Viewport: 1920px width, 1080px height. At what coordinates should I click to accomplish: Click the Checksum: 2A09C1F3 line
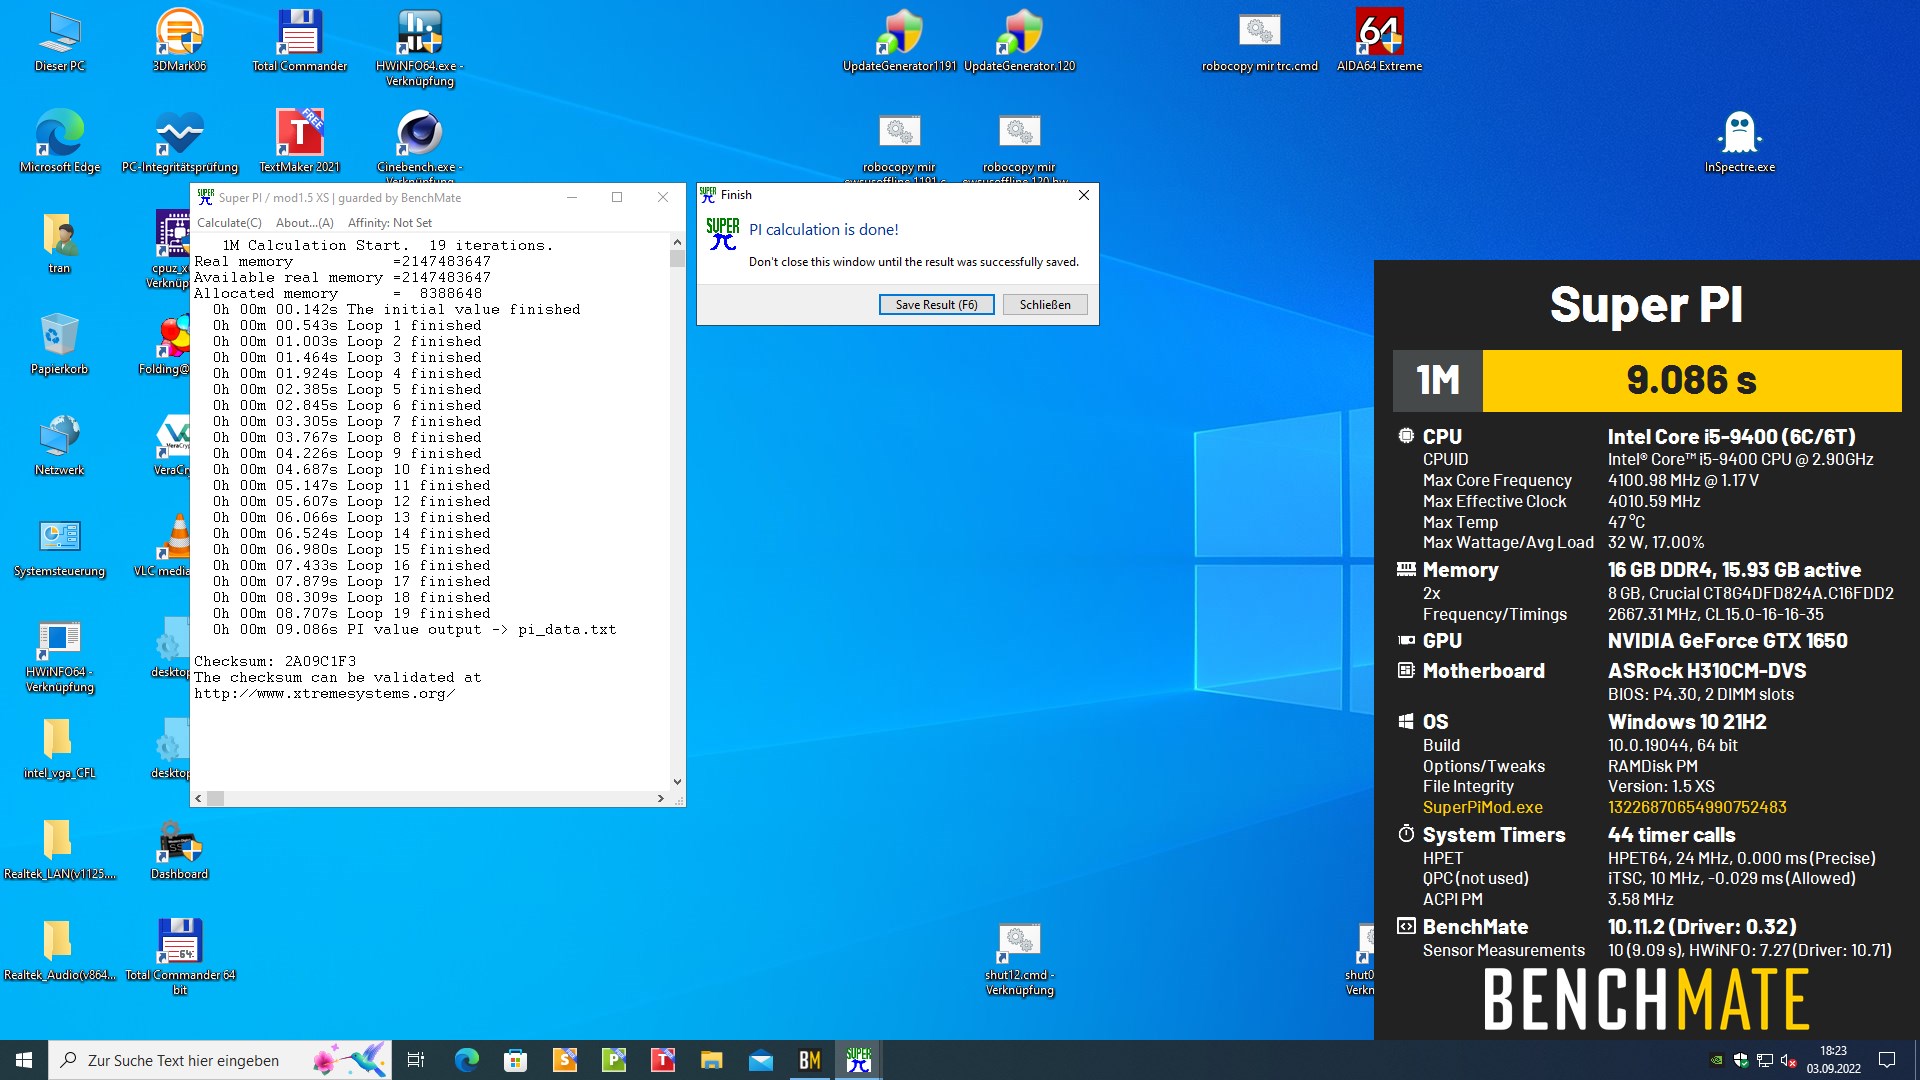pos(275,661)
